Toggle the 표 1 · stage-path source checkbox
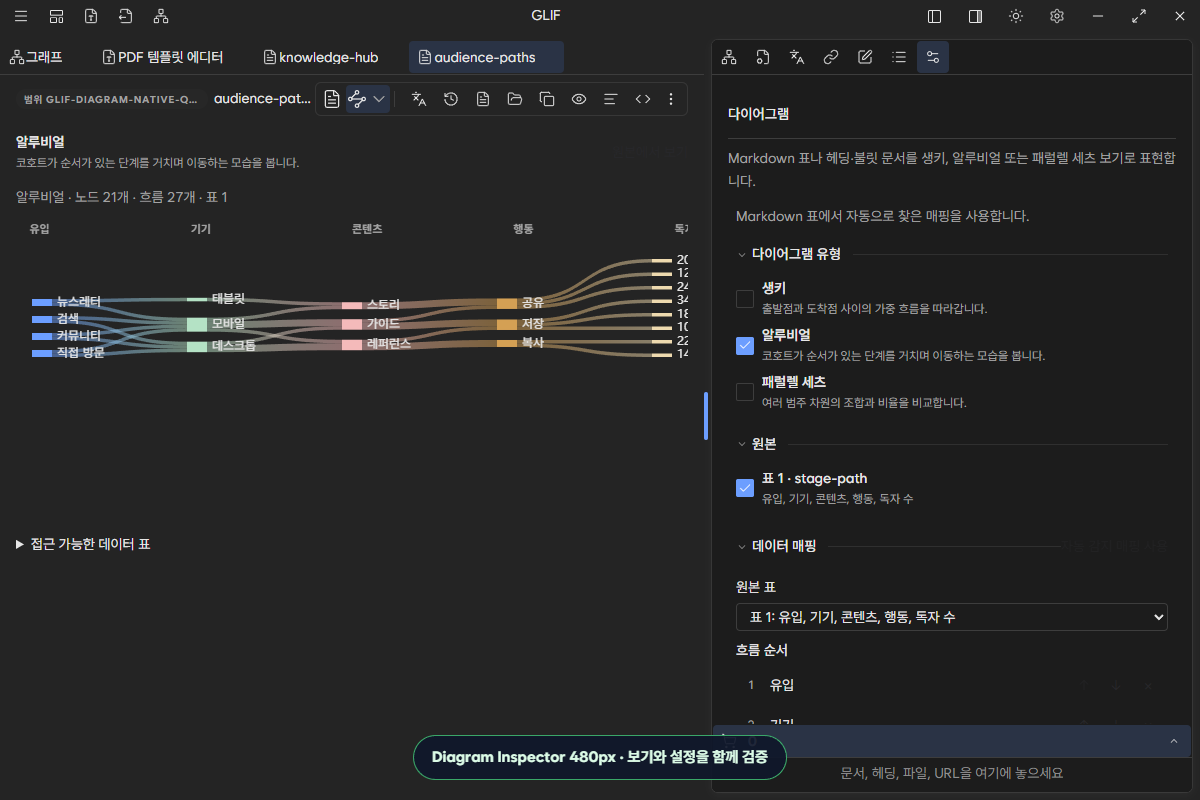This screenshot has width=1200, height=800. pyautogui.click(x=745, y=488)
